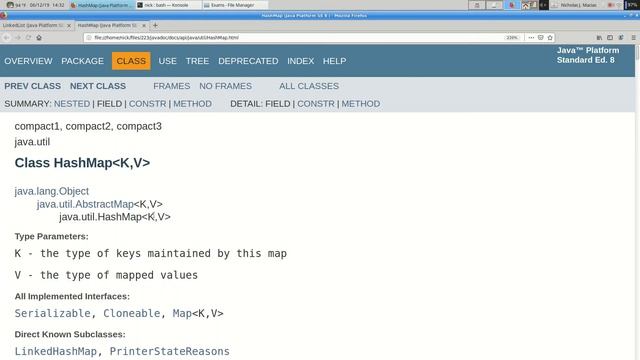Open a new tab with the plus icon
Viewport: 640px width, 360px height.
pos(155,25)
